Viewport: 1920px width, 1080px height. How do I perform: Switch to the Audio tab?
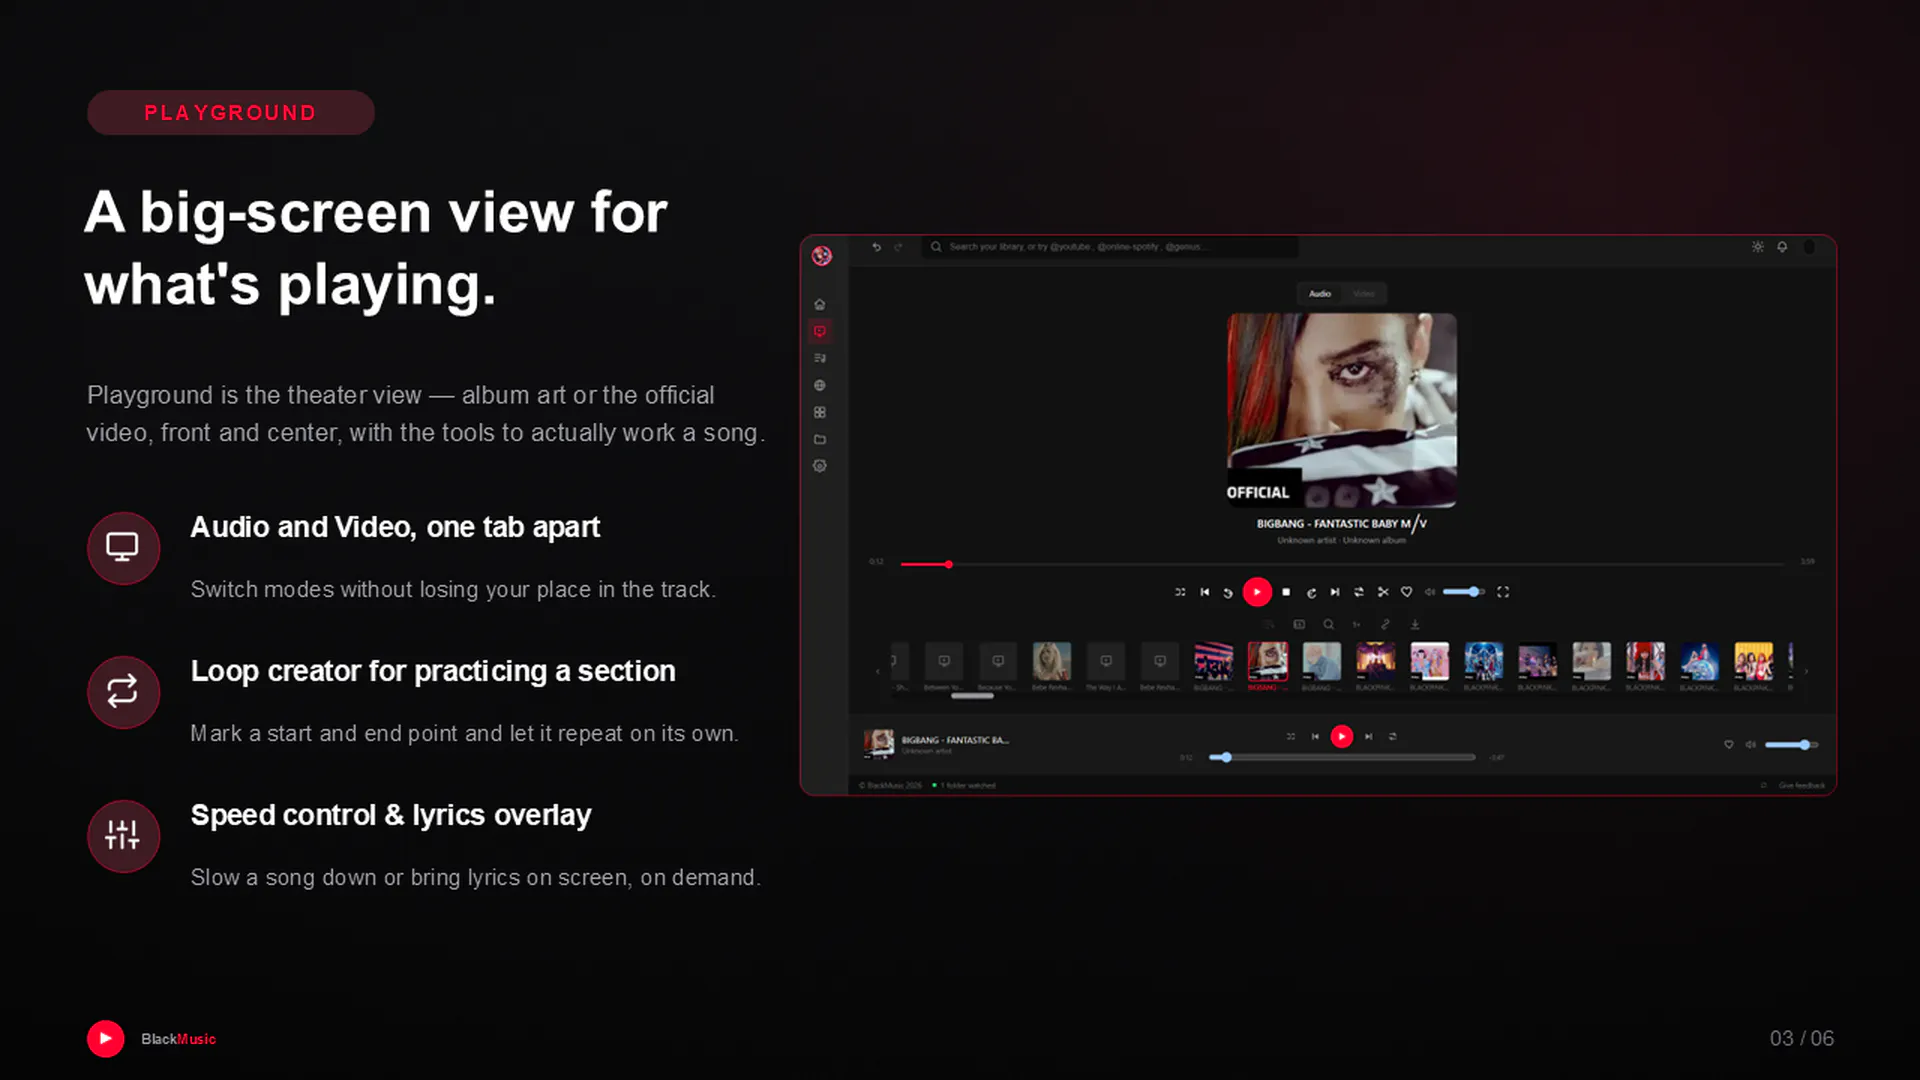(x=1320, y=294)
